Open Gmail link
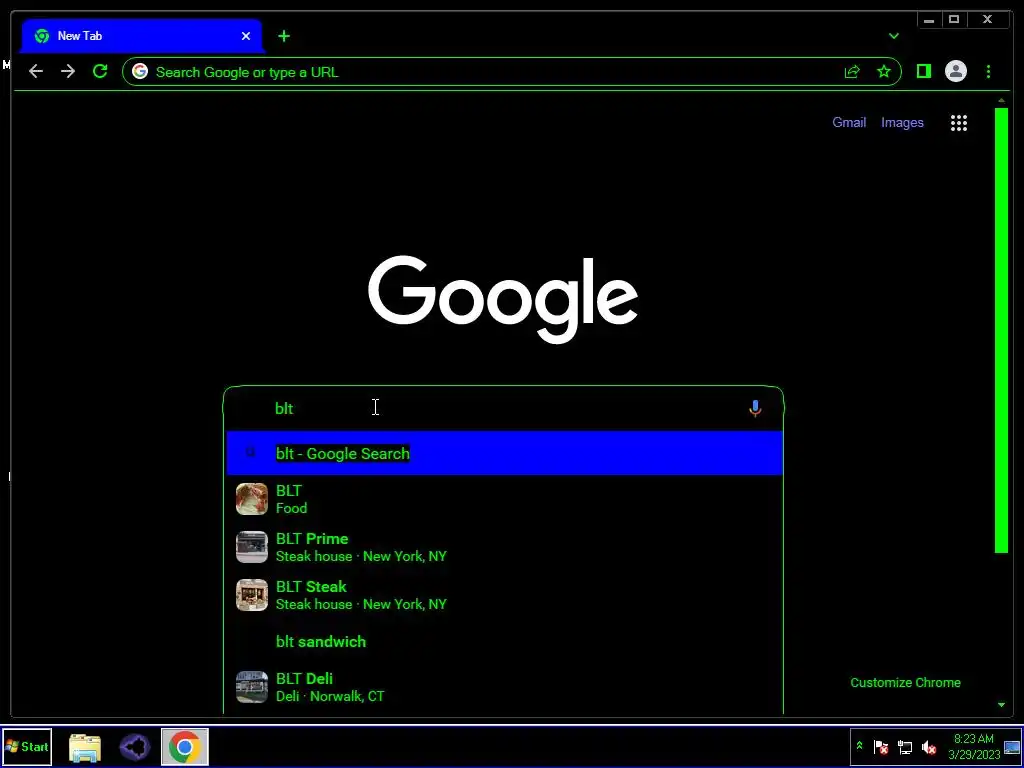 pos(849,122)
